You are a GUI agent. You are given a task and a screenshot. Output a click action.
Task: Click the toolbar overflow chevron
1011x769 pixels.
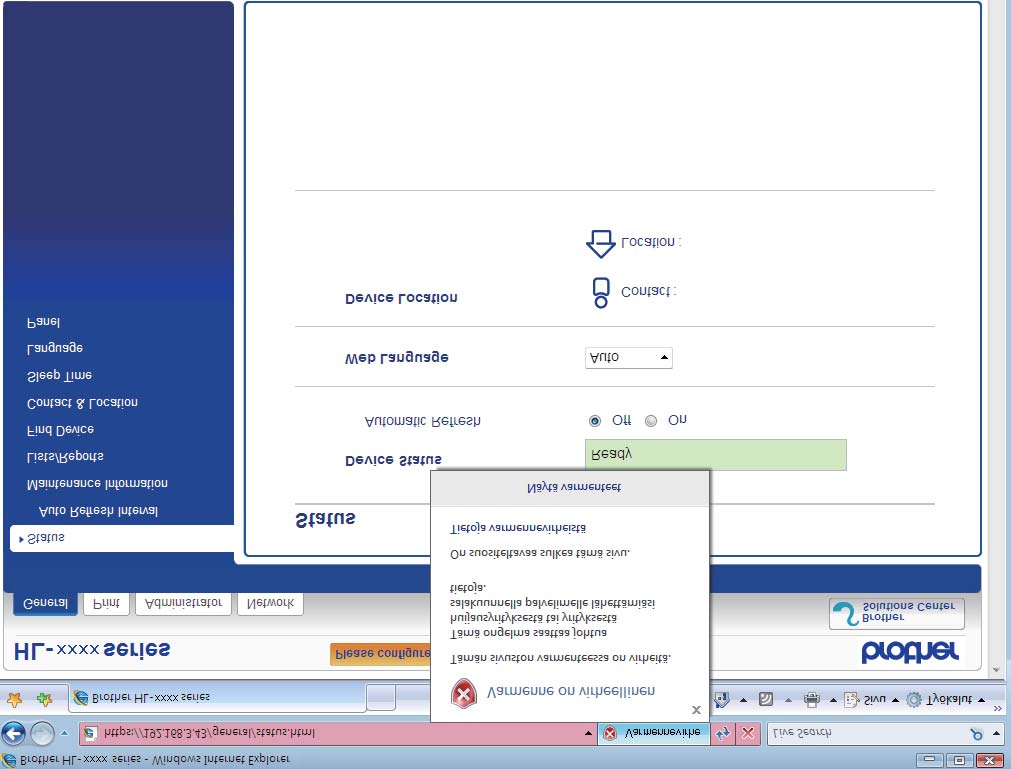point(998,708)
